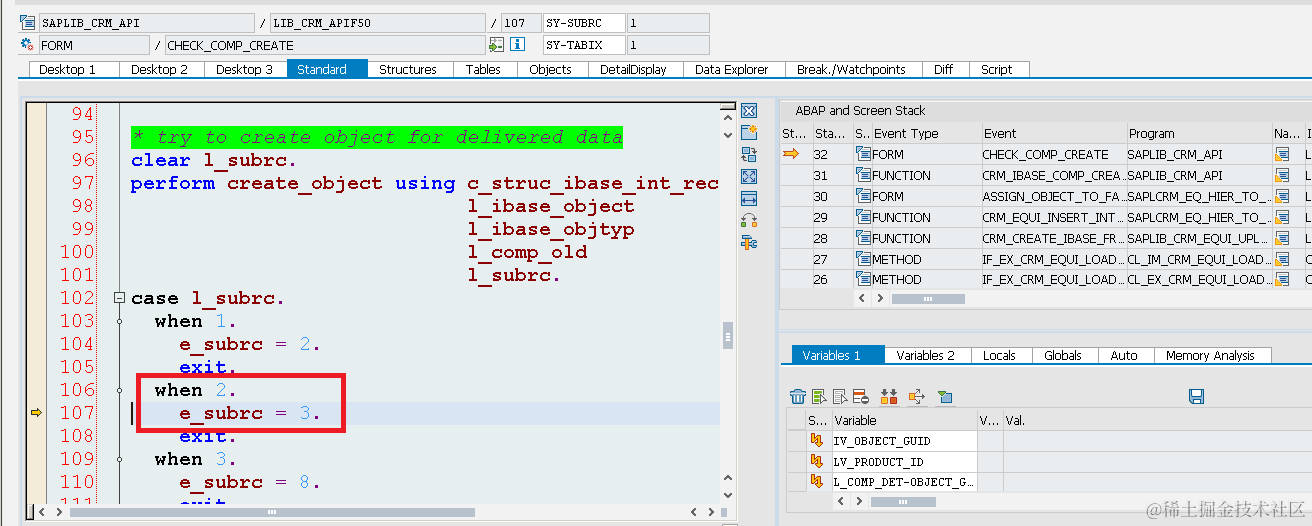This screenshot has height=526, width=1312.
Task: Open the Diff tab
Action: [943, 69]
